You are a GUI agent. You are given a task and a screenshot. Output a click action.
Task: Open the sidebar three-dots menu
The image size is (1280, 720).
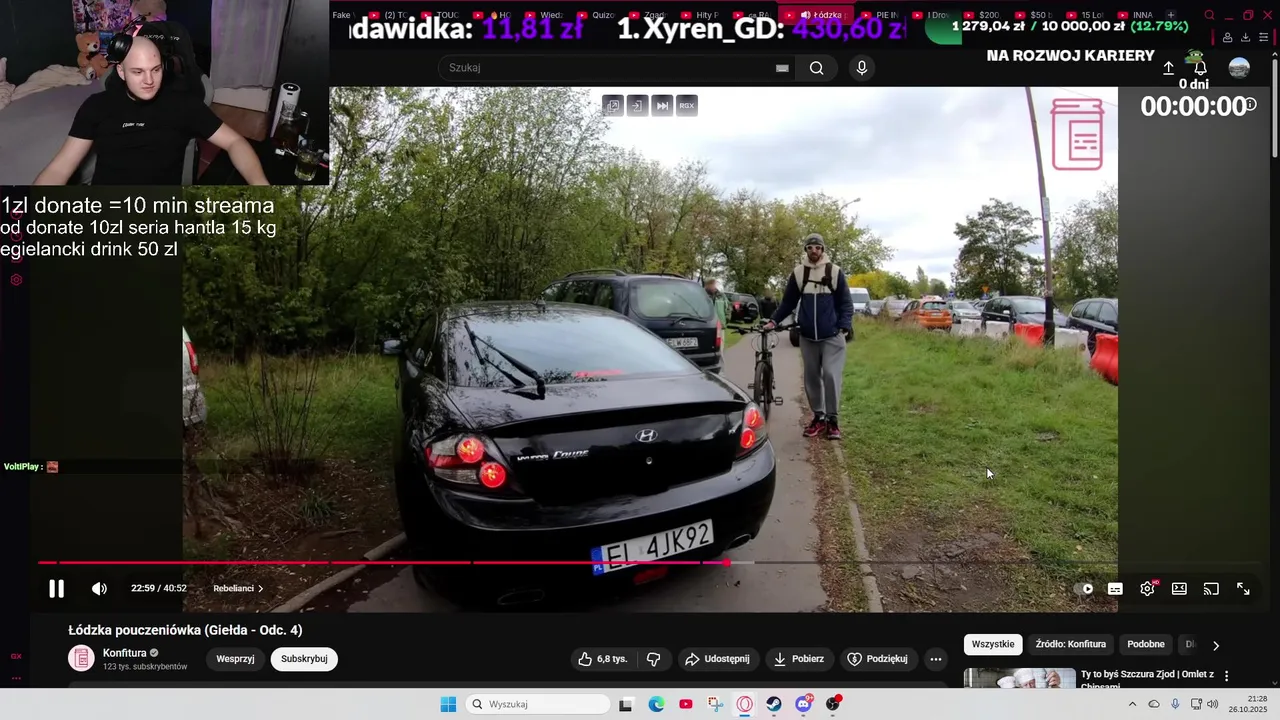16,679
